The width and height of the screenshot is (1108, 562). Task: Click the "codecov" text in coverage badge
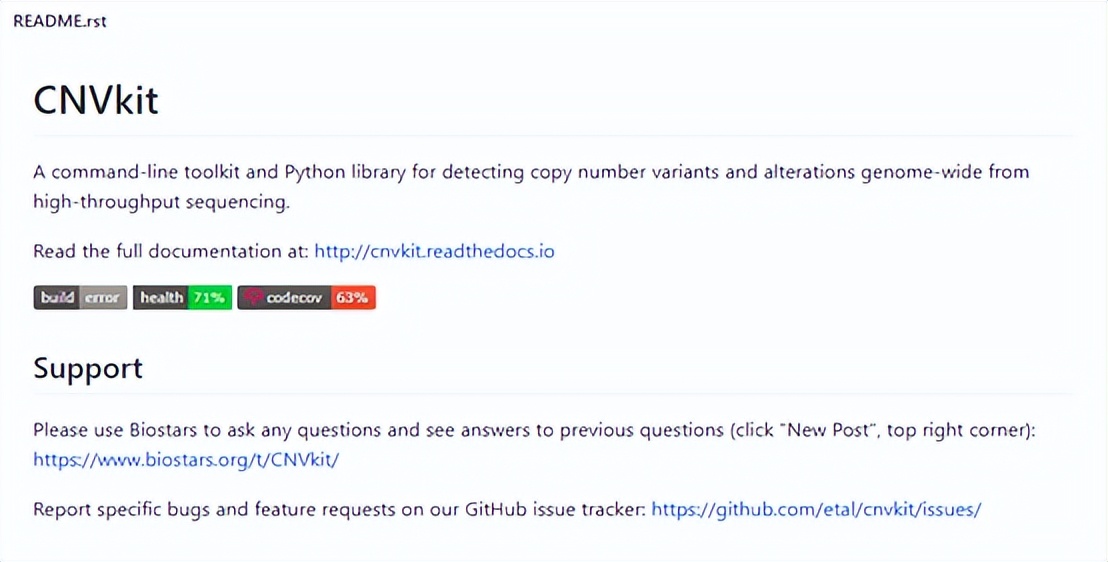click(293, 297)
